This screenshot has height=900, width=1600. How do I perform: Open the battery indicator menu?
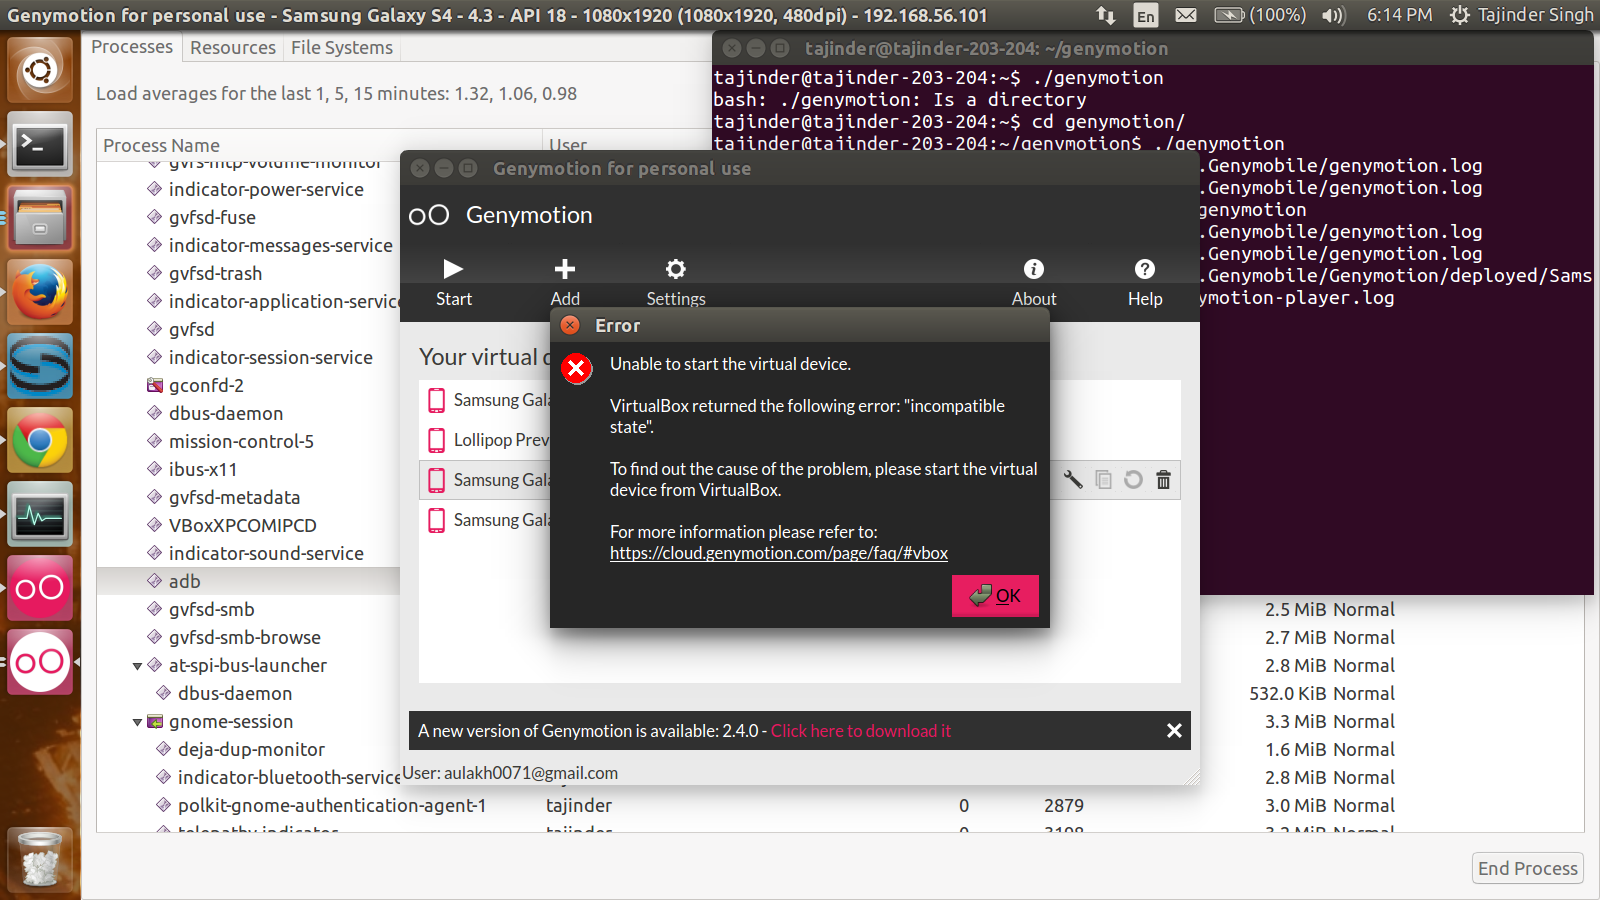pos(1260,15)
